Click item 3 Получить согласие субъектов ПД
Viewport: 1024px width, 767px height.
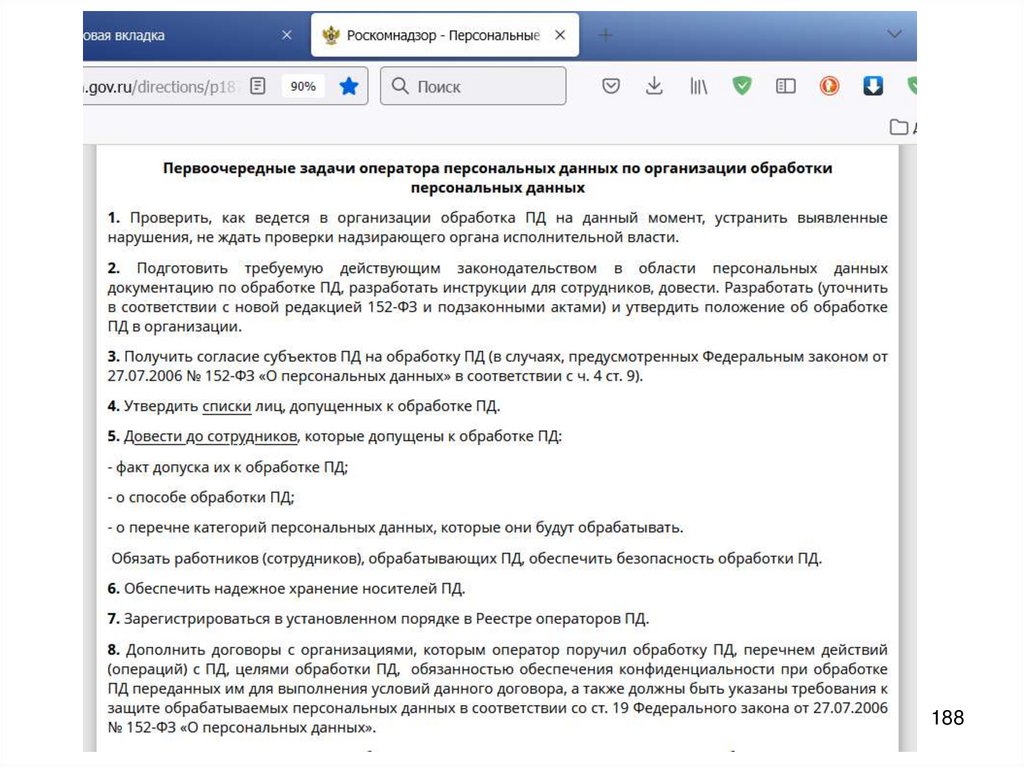[498, 367]
